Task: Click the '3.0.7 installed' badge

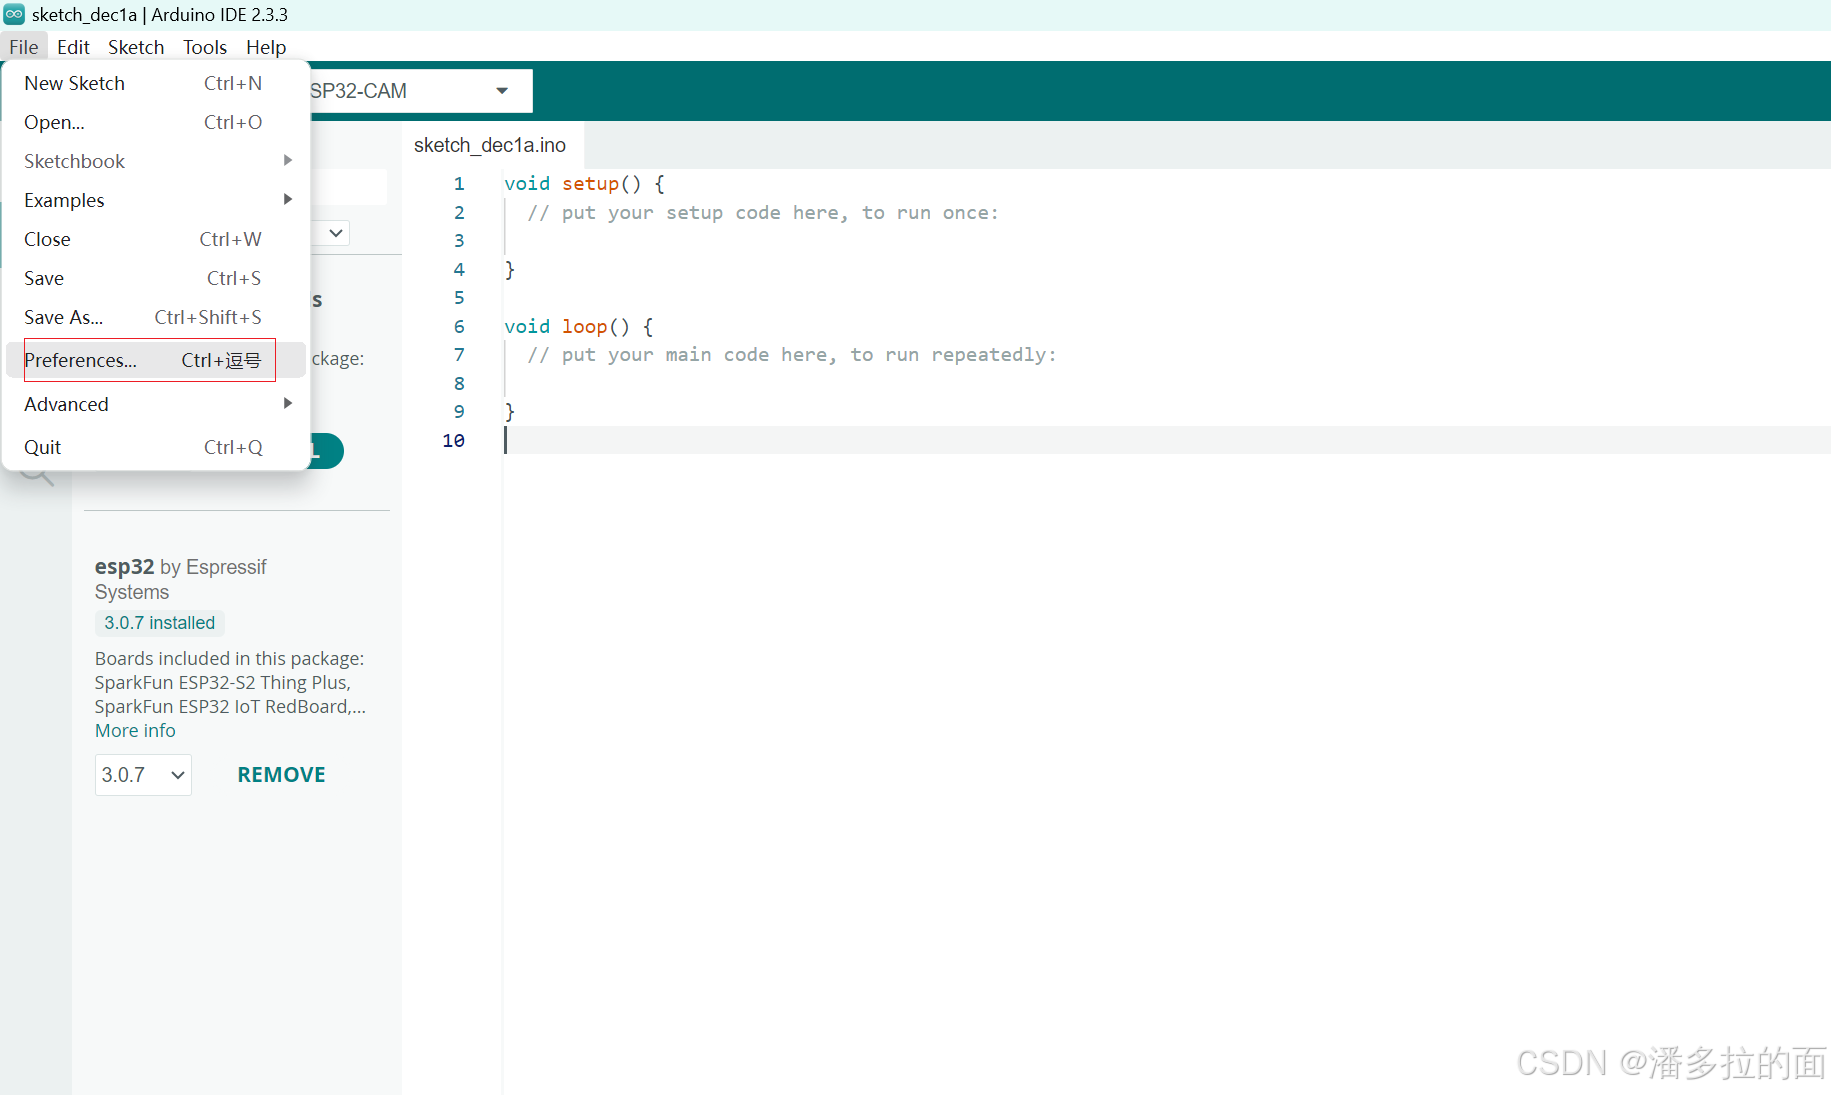Action: [x=160, y=623]
